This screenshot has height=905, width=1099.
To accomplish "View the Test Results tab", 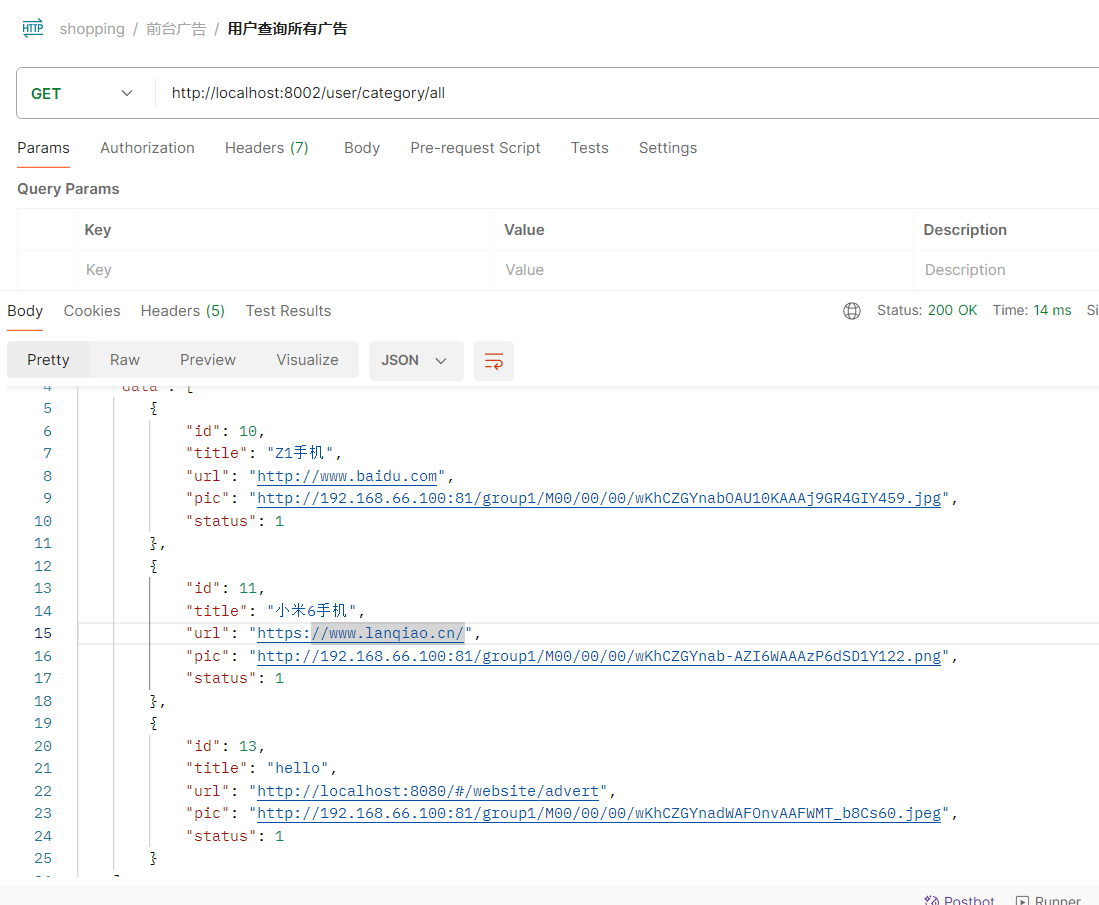I will 288,311.
